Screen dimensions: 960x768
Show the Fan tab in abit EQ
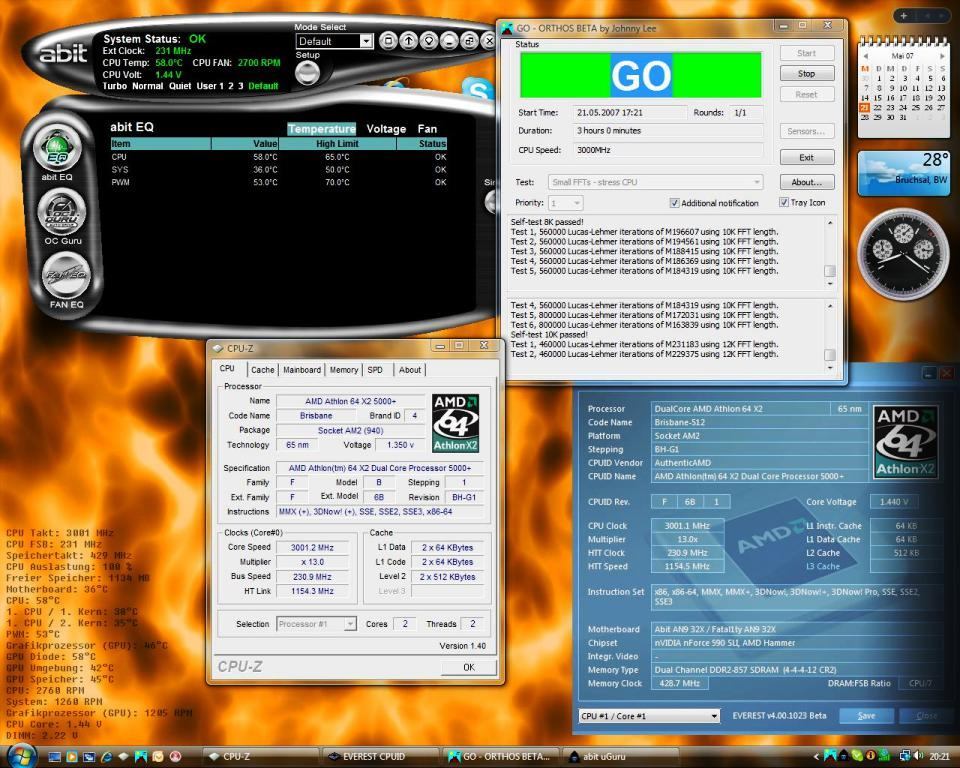[427, 129]
